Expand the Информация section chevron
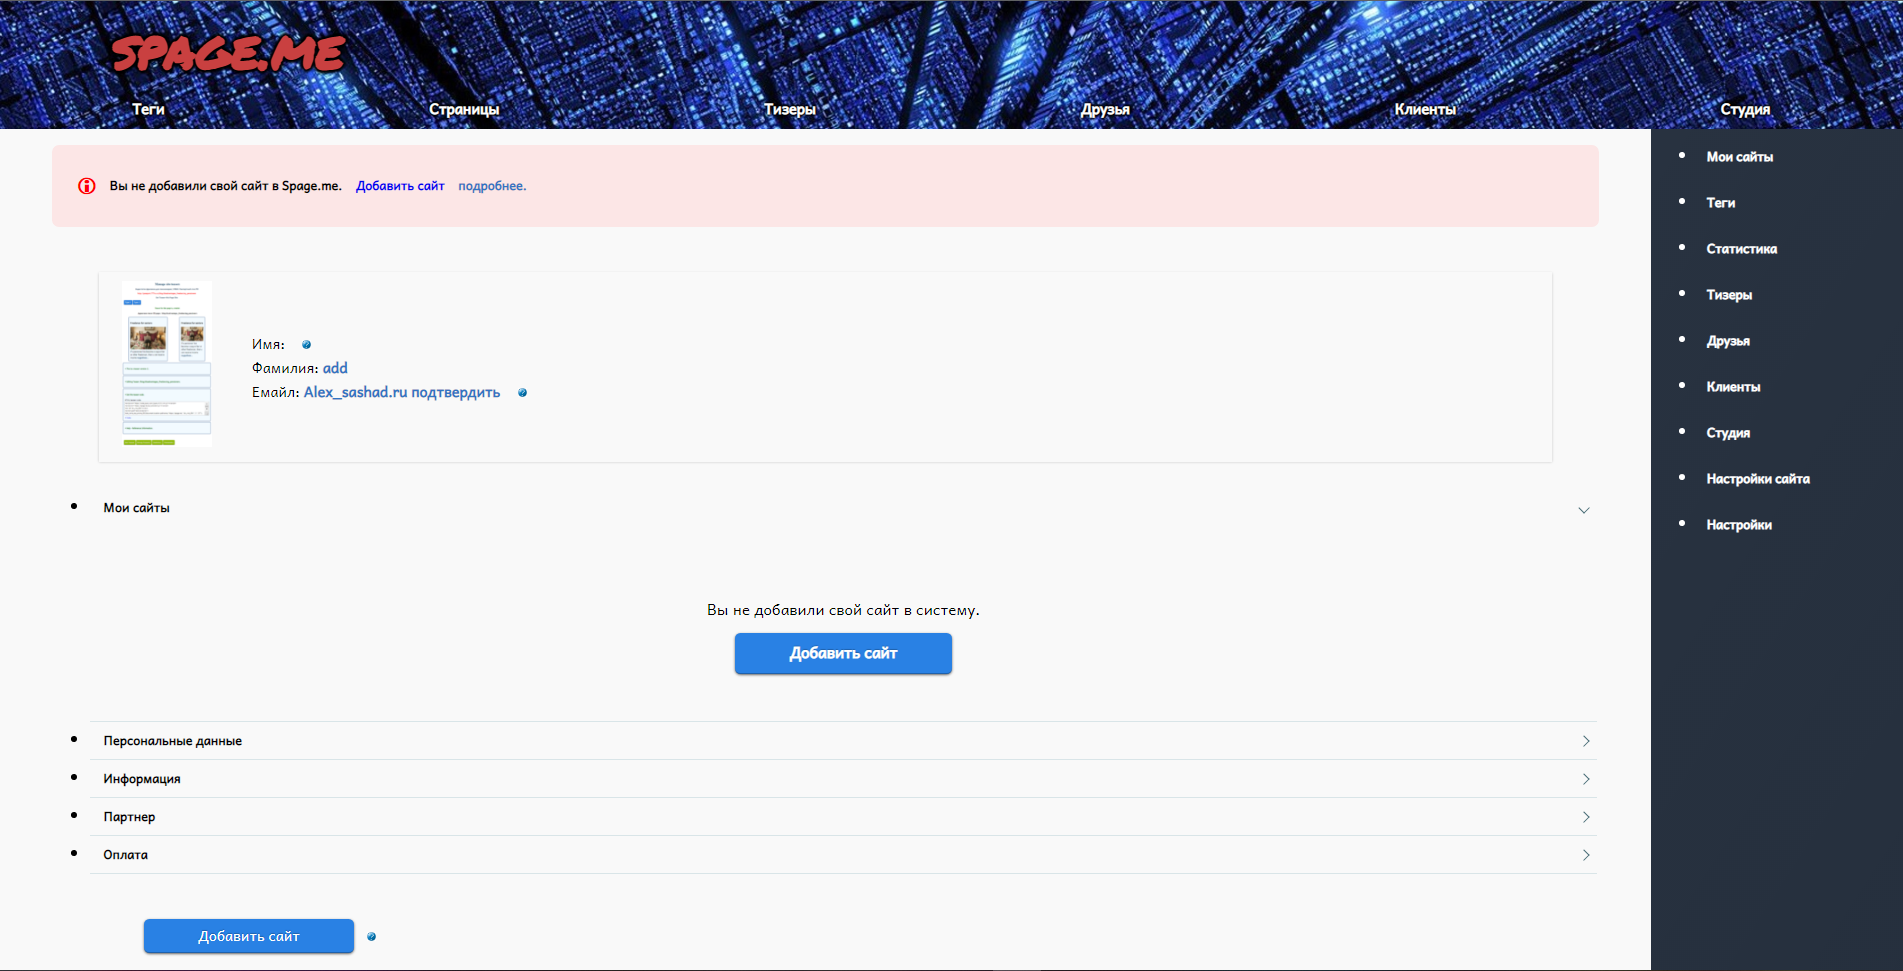1903x971 pixels. pyautogui.click(x=1586, y=779)
